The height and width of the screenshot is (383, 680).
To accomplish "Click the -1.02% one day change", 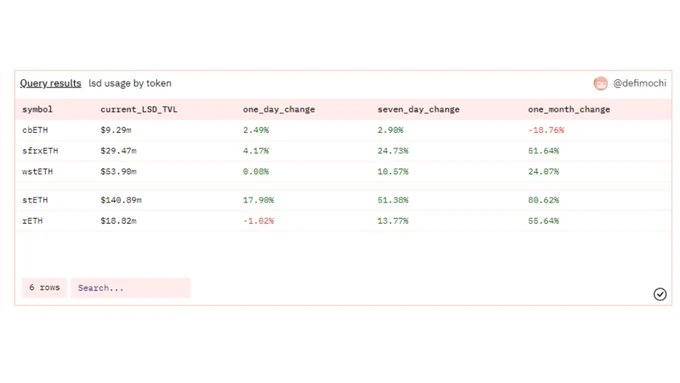I will [x=258, y=221].
